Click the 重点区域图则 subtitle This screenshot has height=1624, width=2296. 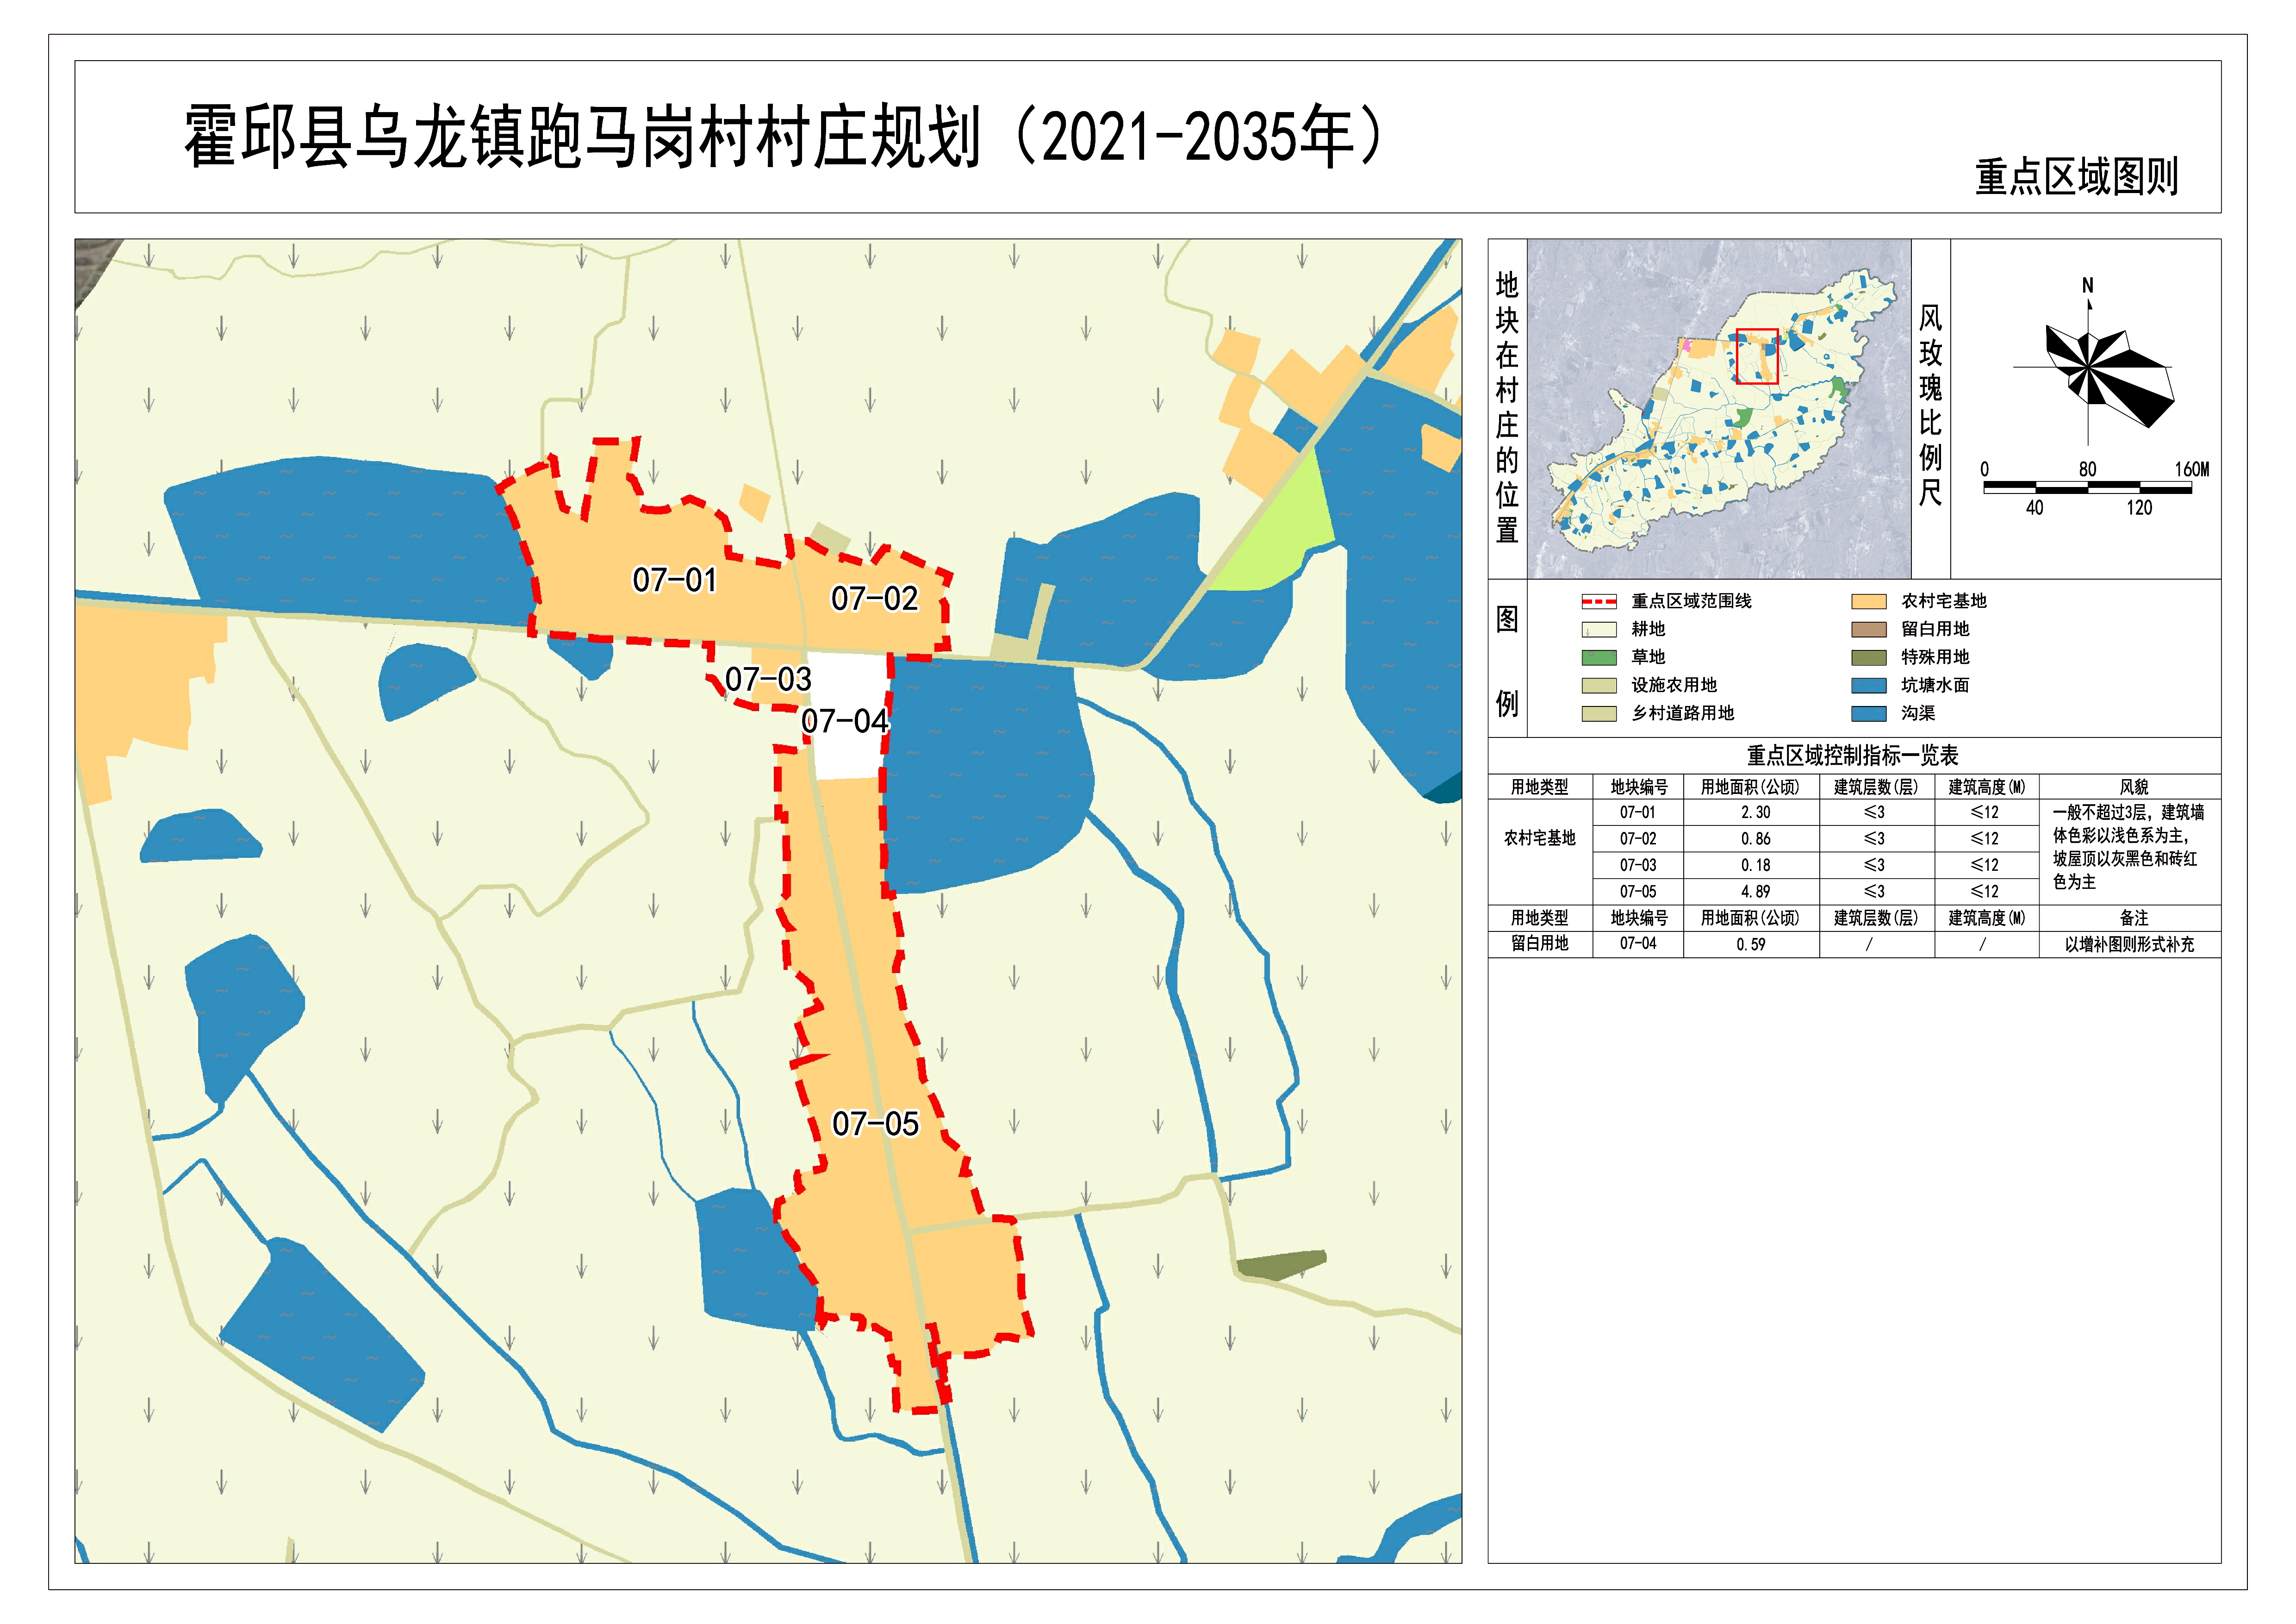2076,176
